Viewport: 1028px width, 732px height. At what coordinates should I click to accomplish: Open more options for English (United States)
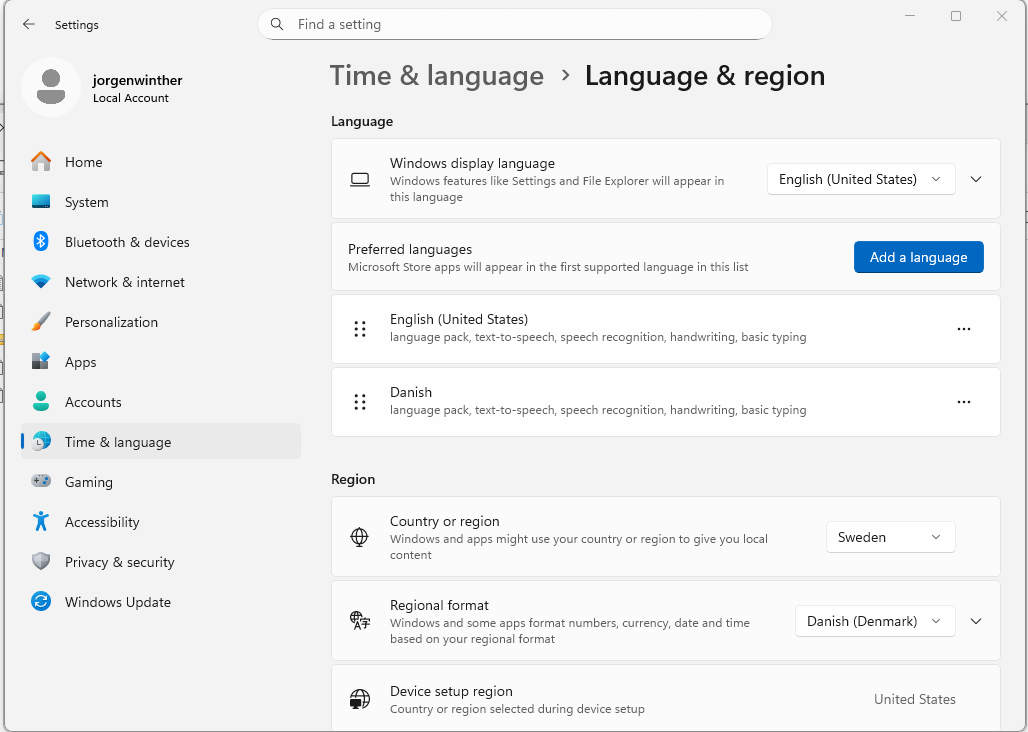(964, 329)
